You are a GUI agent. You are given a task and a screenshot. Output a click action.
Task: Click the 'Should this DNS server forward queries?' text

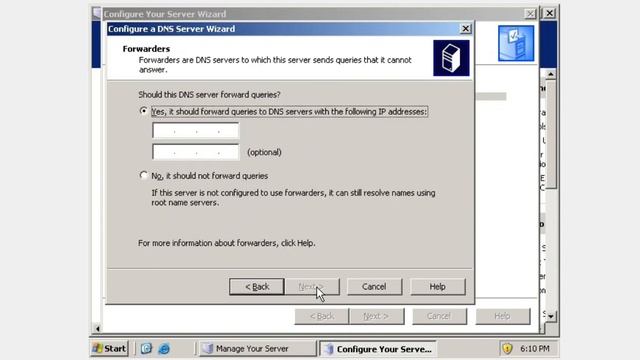point(209,94)
